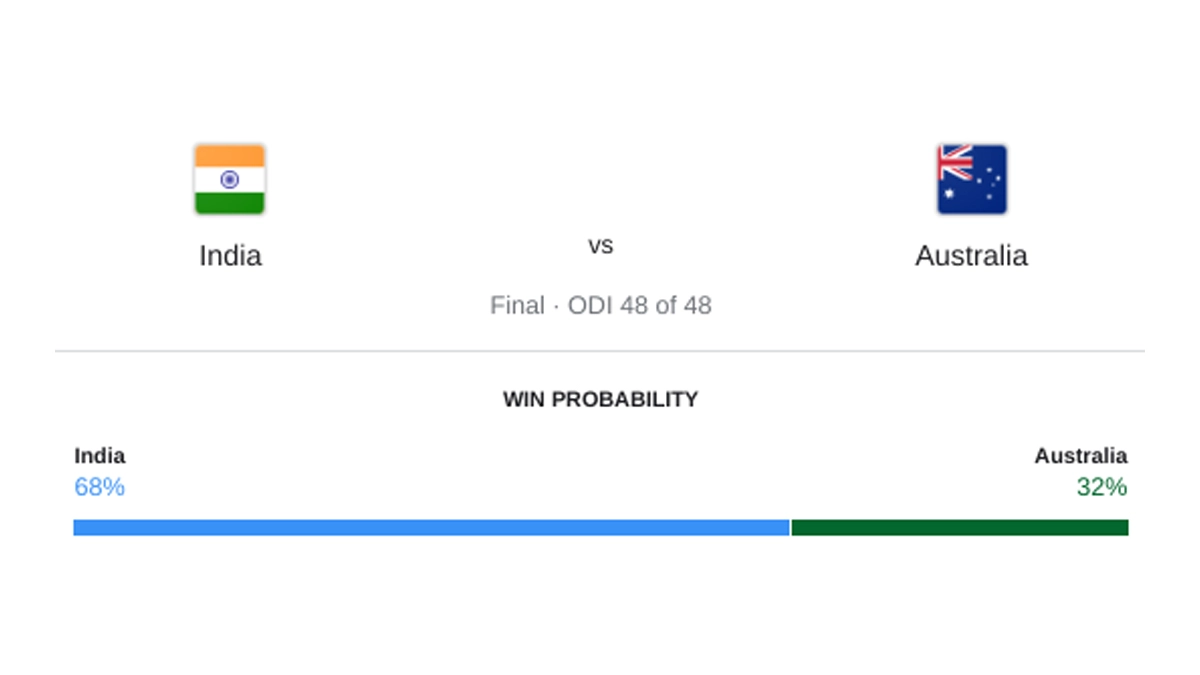Click India's 68% win probability value

[x=100, y=487]
